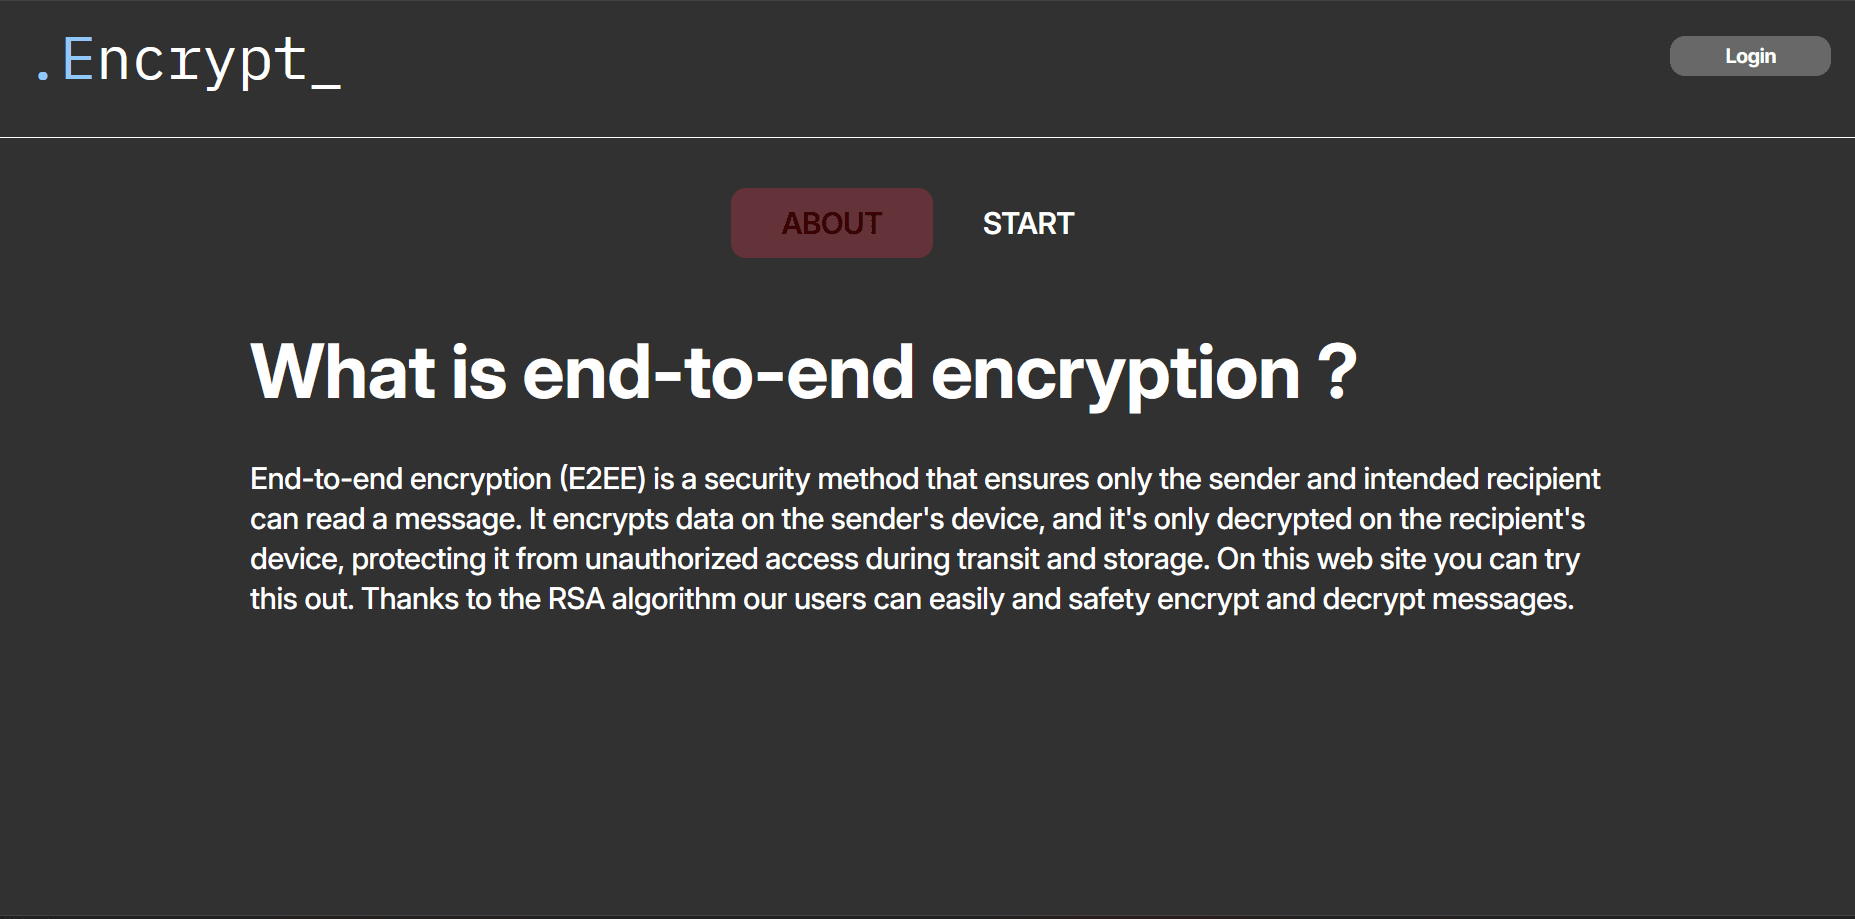Click the word "encryption" in the large heading
Viewport: 1855px width, 919px height.
point(1115,372)
